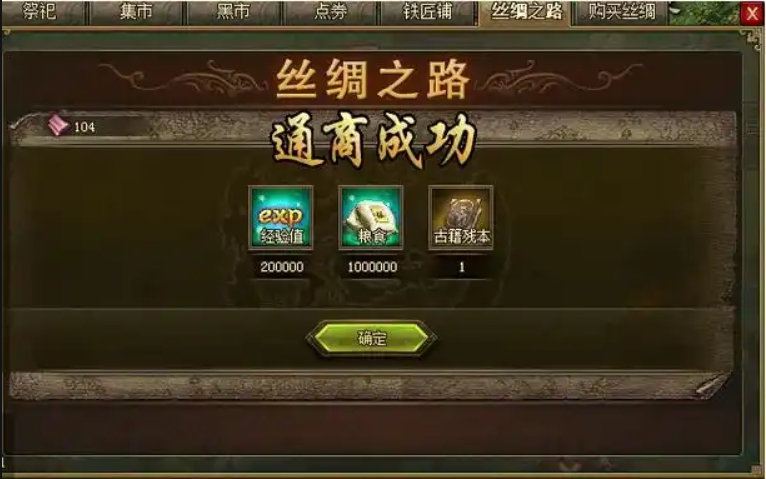Select the active 丝绸之路 tab
The image size is (766, 479).
[525, 12]
